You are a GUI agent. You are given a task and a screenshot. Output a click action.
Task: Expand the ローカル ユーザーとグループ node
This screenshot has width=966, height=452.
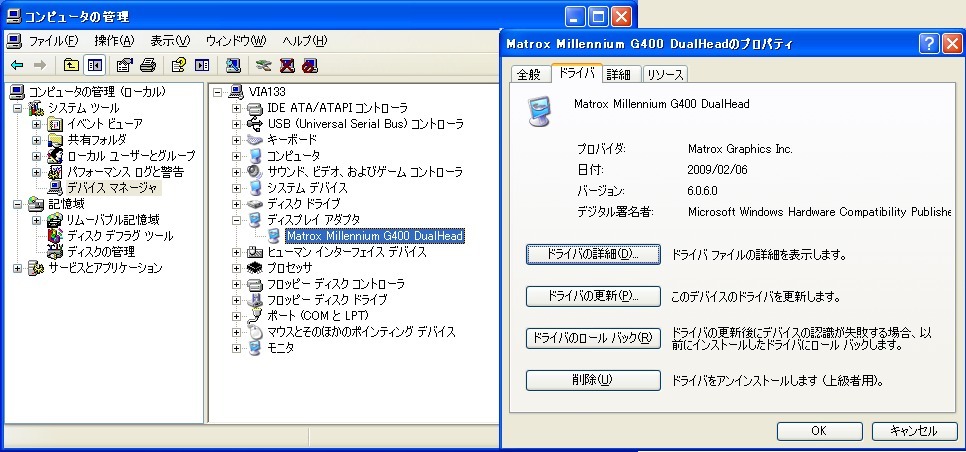(36, 156)
